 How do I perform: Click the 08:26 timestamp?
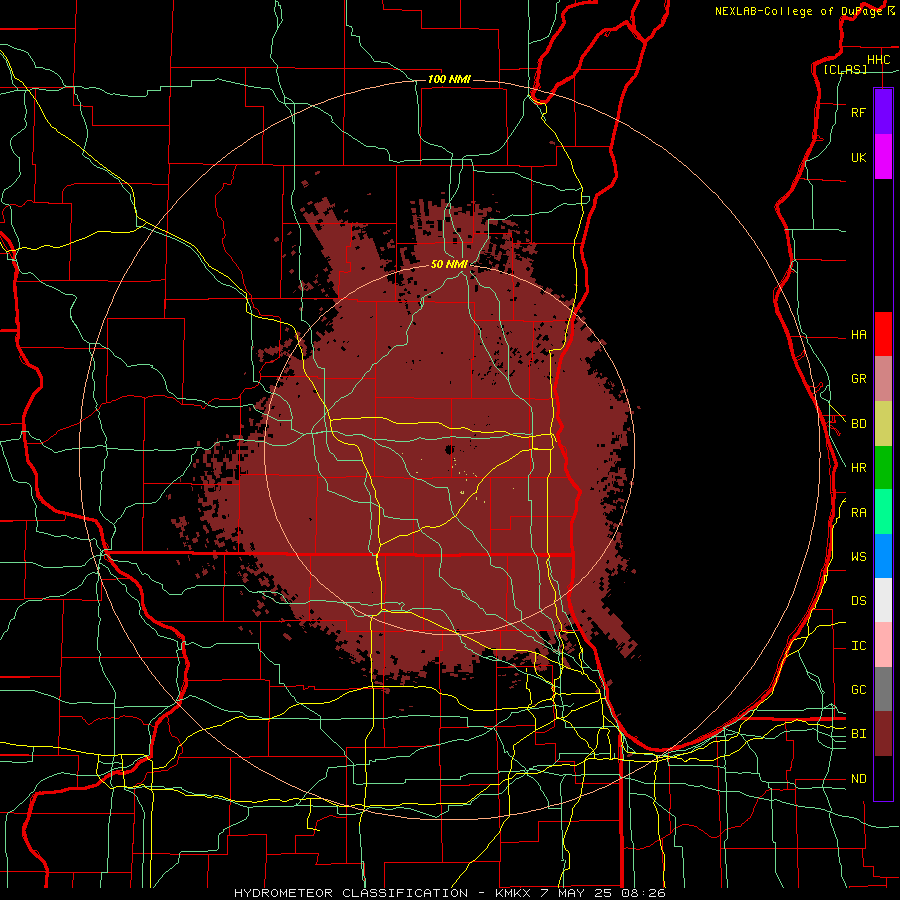[644, 893]
